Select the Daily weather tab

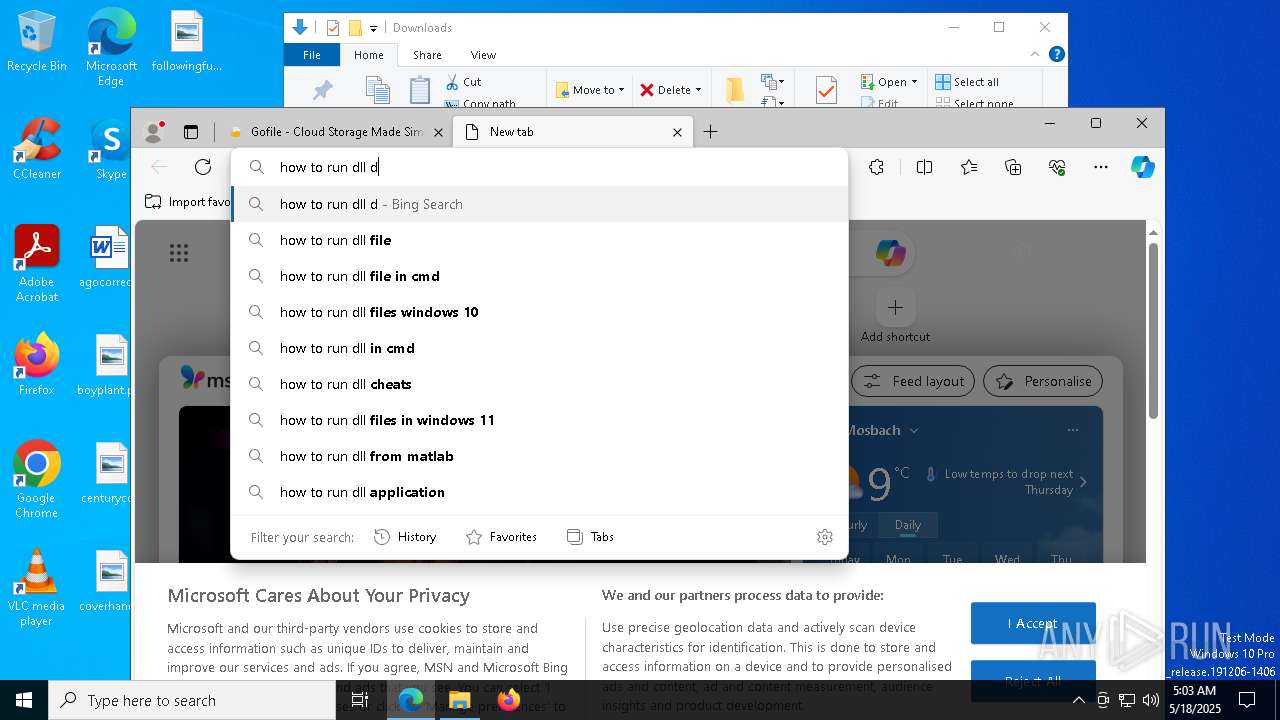point(908,525)
